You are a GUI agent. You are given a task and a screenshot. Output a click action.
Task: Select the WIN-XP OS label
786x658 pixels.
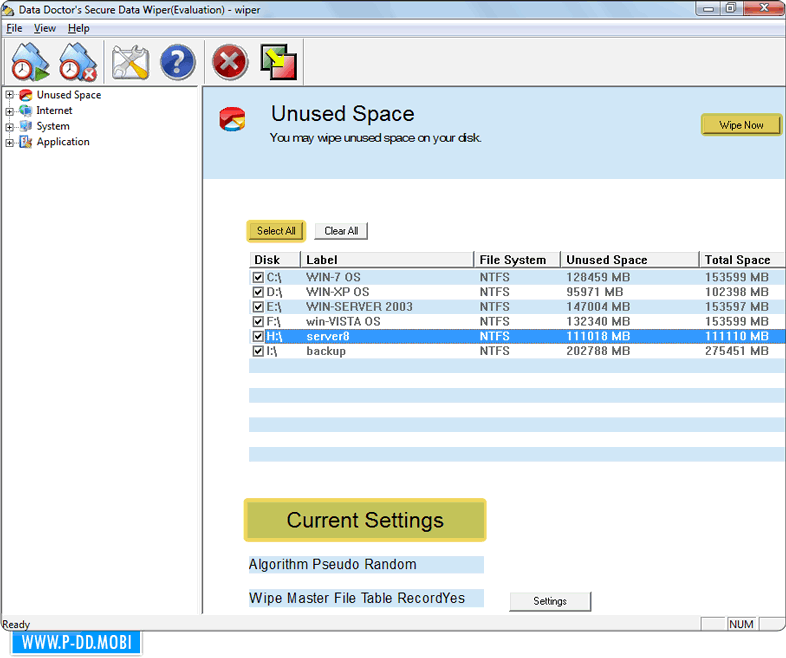(x=338, y=292)
